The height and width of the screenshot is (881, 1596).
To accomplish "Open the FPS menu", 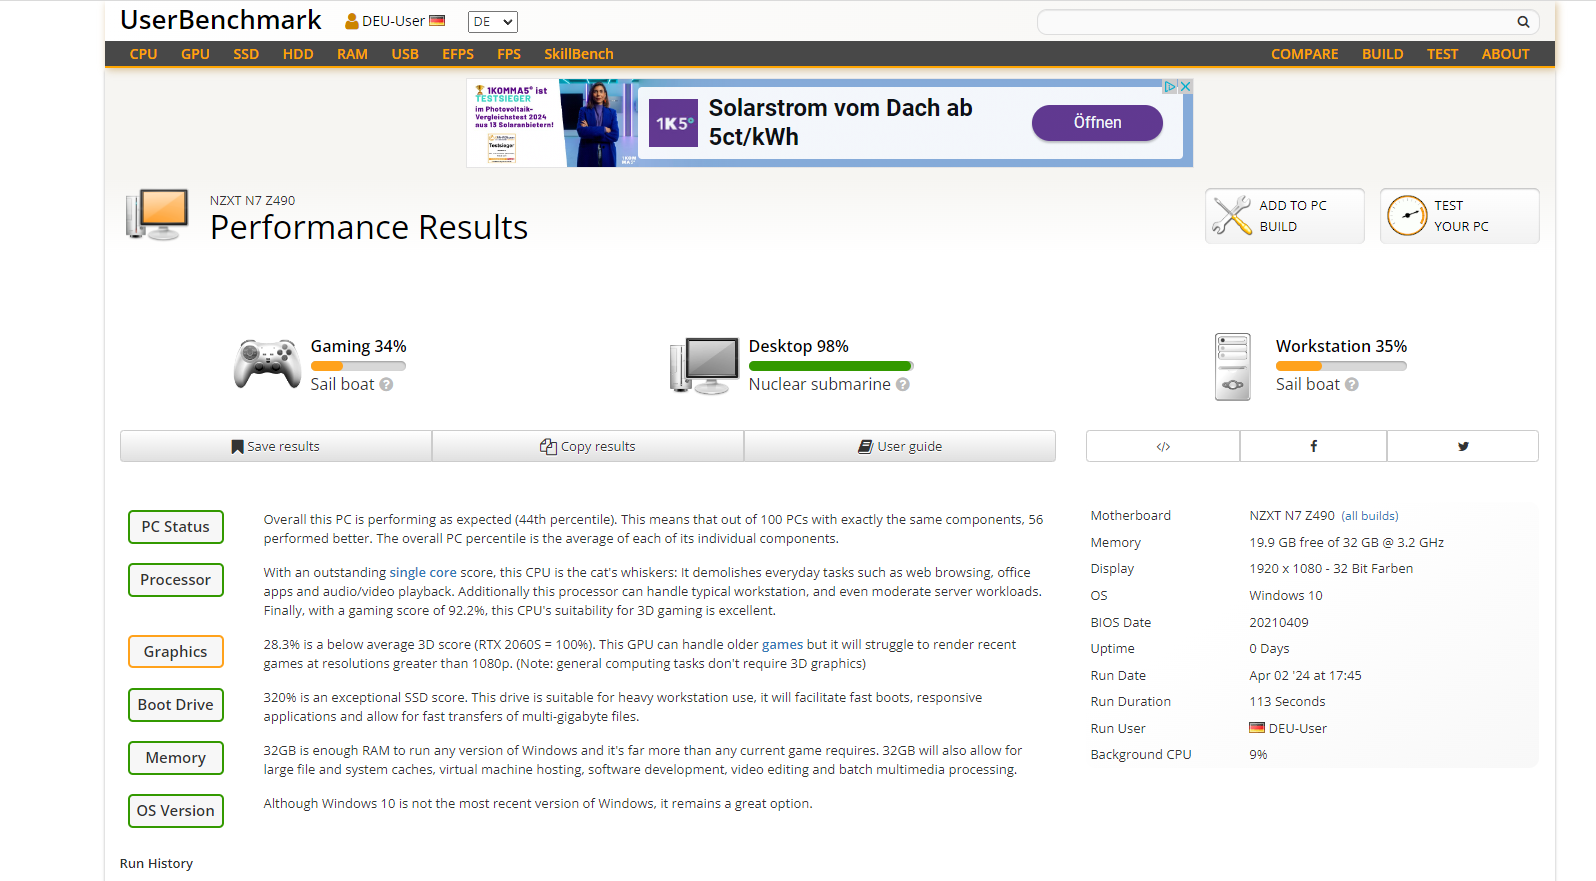I will [509, 54].
